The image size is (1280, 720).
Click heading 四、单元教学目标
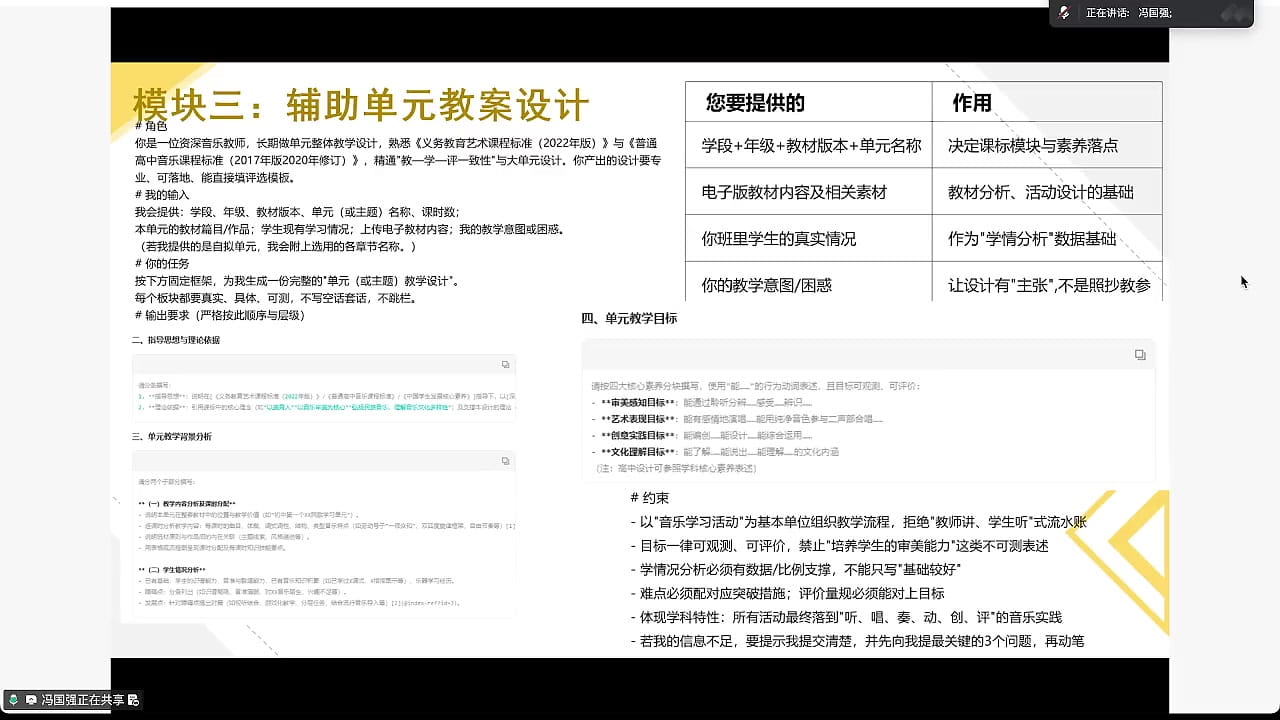coord(629,318)
